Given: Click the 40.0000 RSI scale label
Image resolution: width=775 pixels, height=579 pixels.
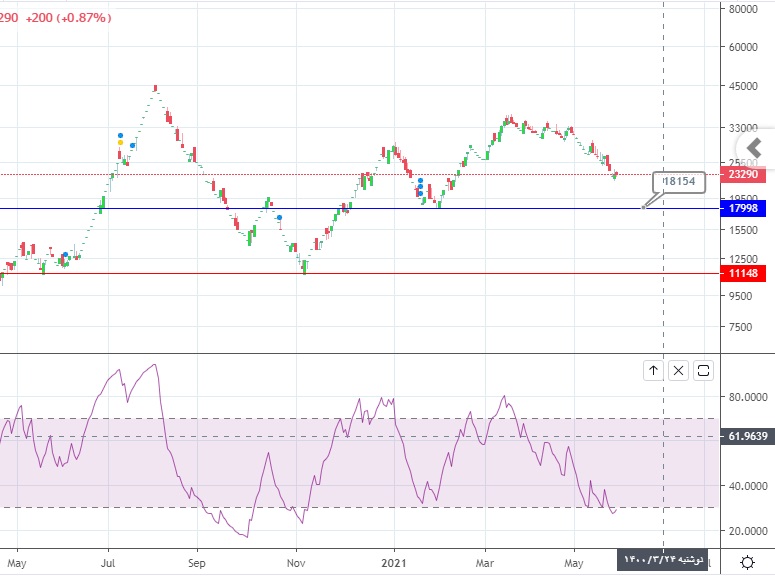Looking at the screenshot, I should (748, 486).
